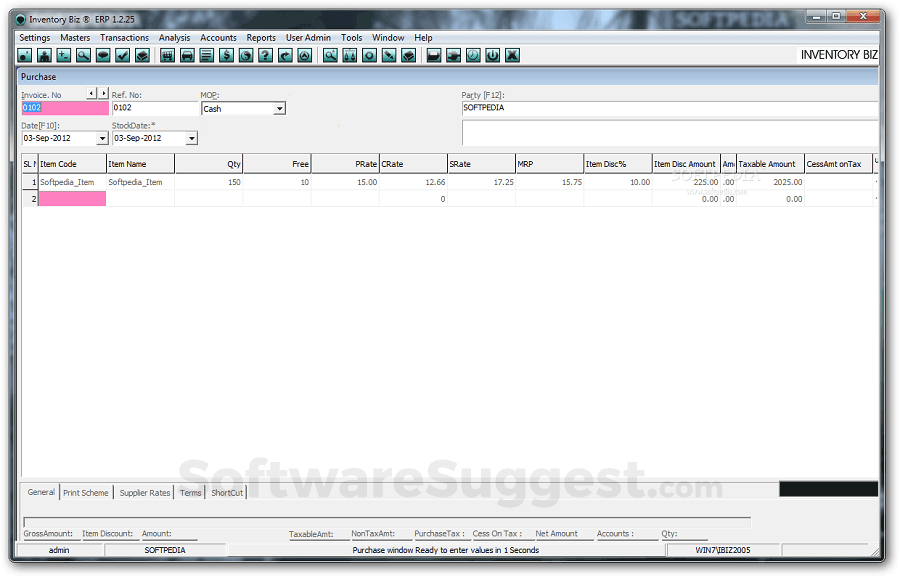Viewport: 900px width, 577px height.
Task: Click the green checkmark save icon
Action: [x=121, y=55]
